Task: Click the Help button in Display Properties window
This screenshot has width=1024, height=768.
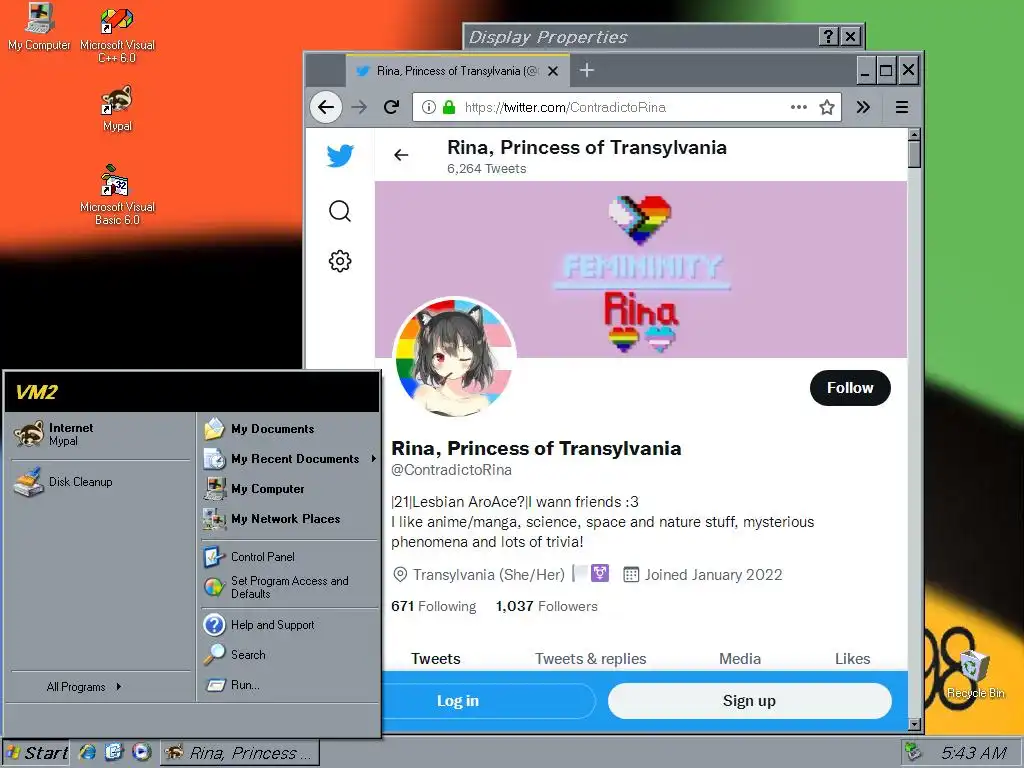Action: coord(828,37)
